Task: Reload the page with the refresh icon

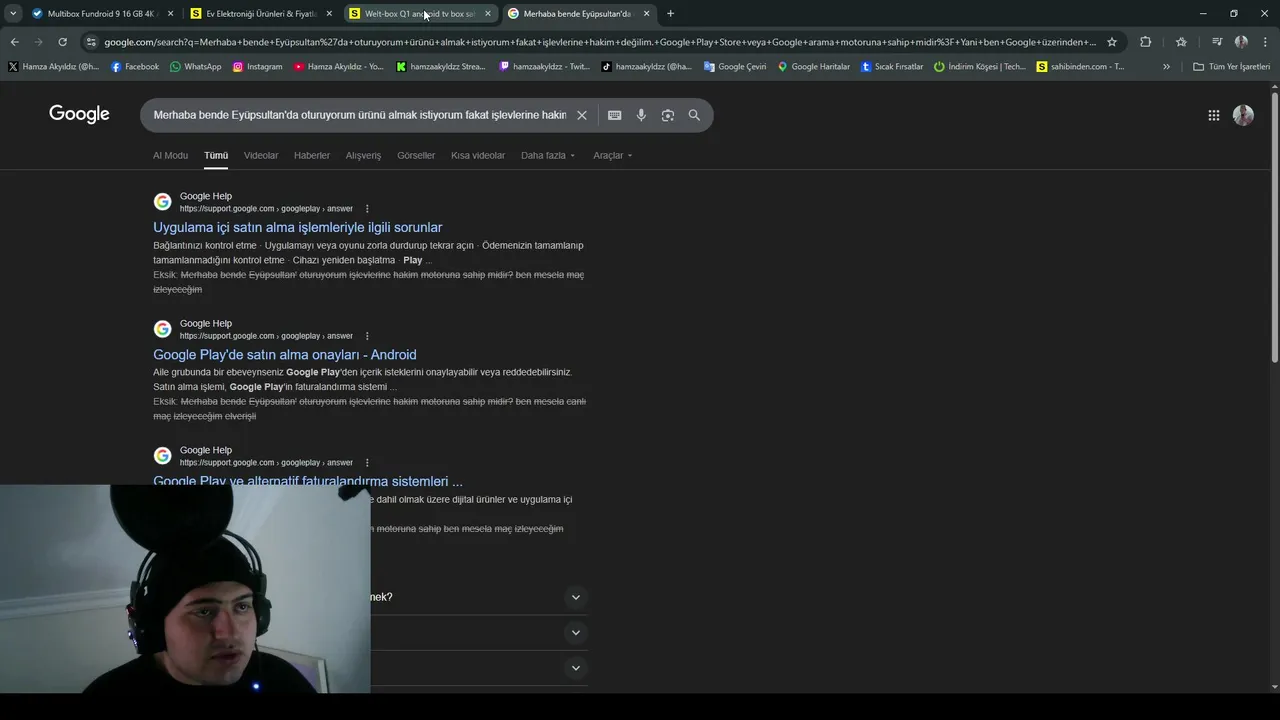Action: click(62, 42)
